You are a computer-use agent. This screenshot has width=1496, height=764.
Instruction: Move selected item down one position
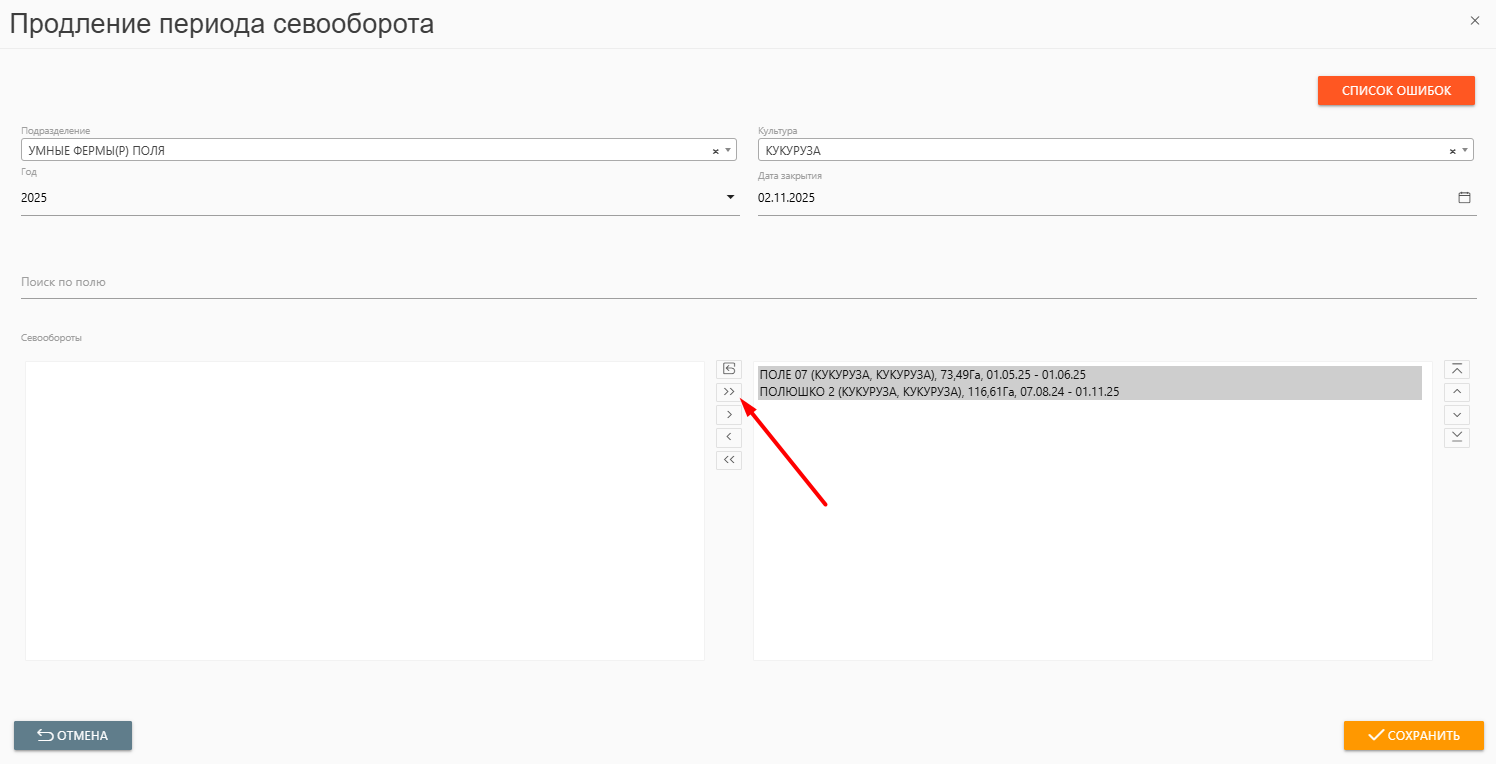tap(1457, 415)
